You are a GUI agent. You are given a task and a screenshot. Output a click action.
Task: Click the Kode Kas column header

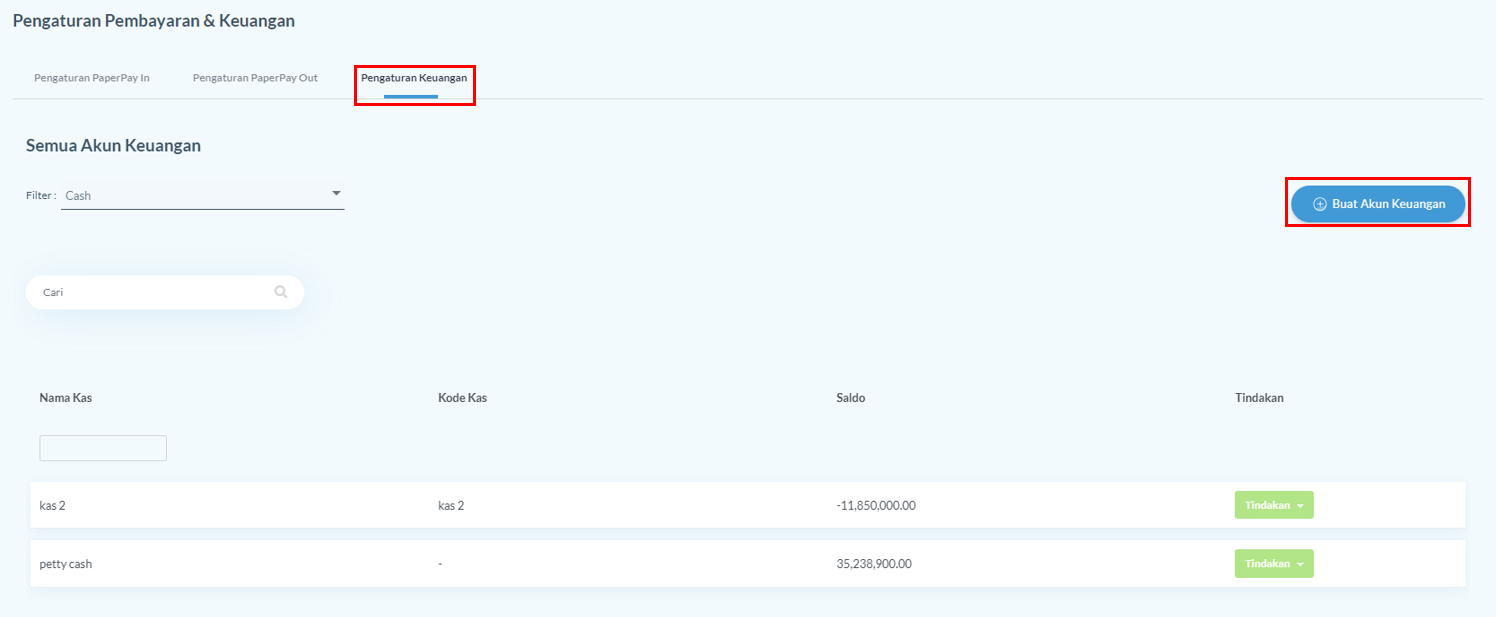click(x=463, y=398)
